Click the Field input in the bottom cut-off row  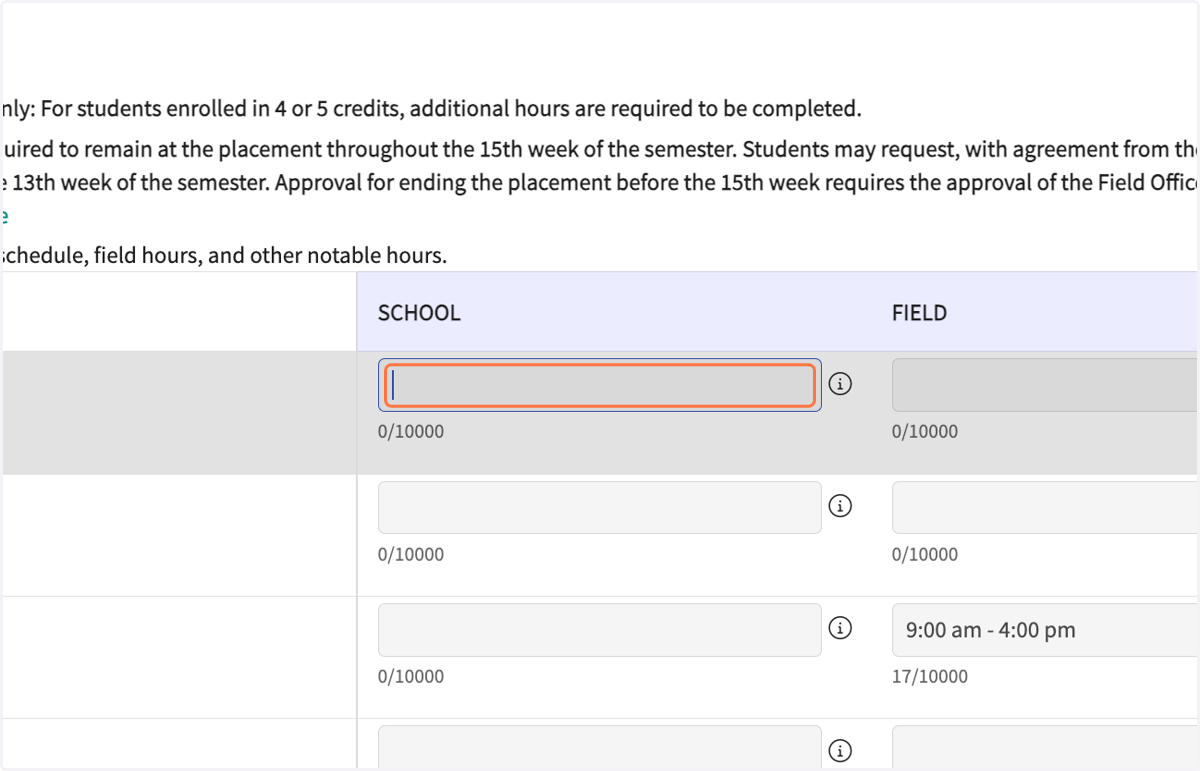(1046, 748)
